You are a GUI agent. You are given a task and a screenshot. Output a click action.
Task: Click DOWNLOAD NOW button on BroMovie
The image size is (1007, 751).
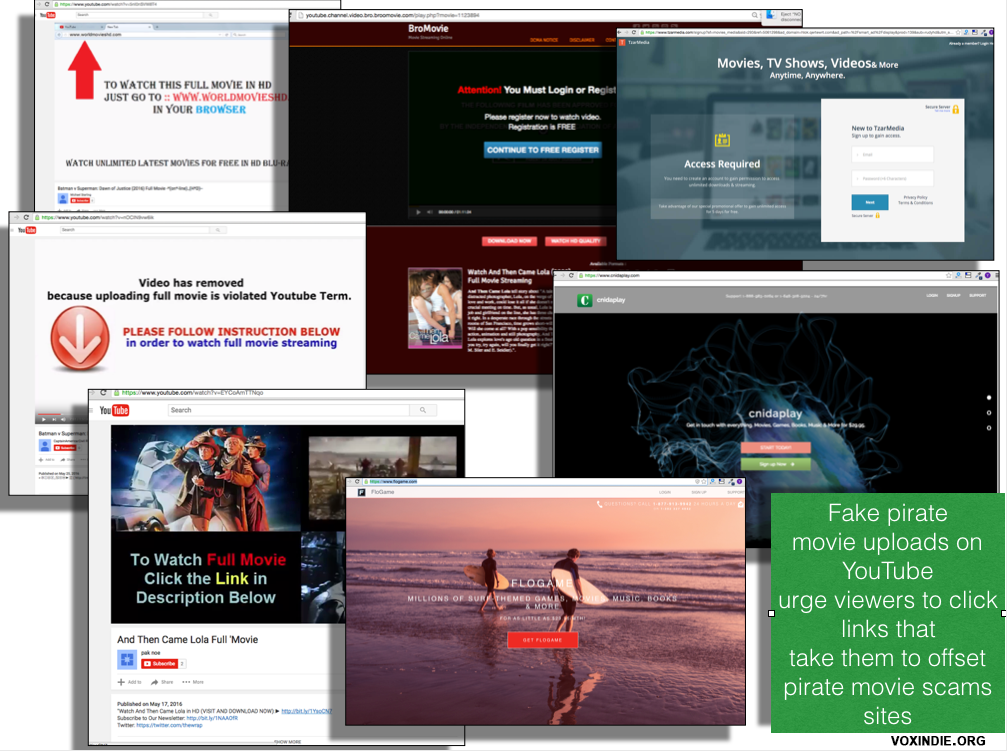click(x=509, y=241)
